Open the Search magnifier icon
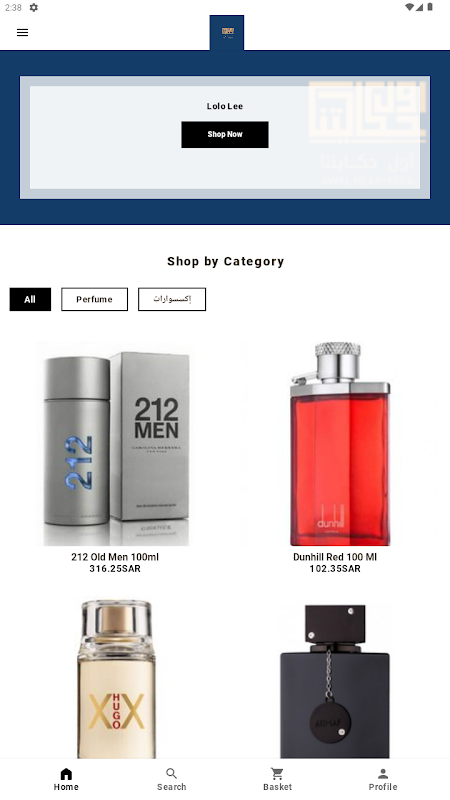The image size is (450, 800). click(172, 773)
